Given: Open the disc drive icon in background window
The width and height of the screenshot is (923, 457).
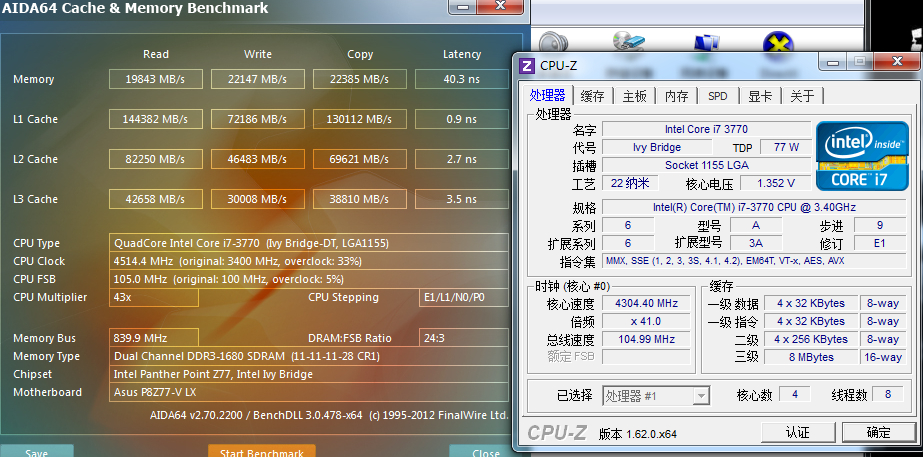Looking at the screenshot, I should click(629, 42).
